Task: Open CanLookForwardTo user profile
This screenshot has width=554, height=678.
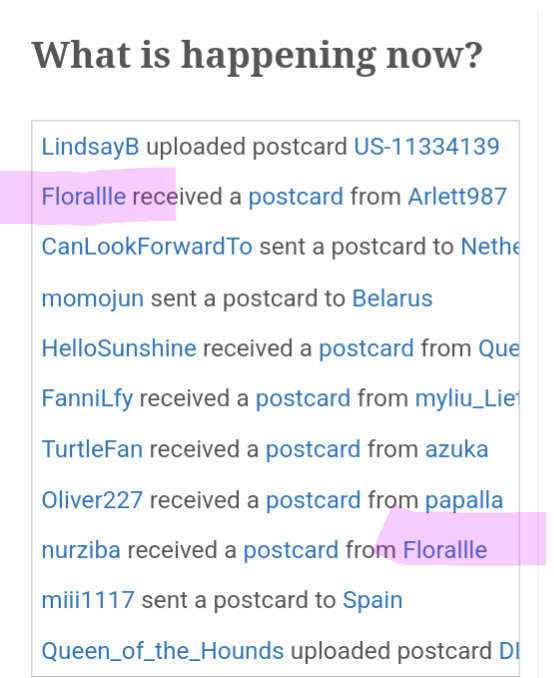Action: [147, 247]
